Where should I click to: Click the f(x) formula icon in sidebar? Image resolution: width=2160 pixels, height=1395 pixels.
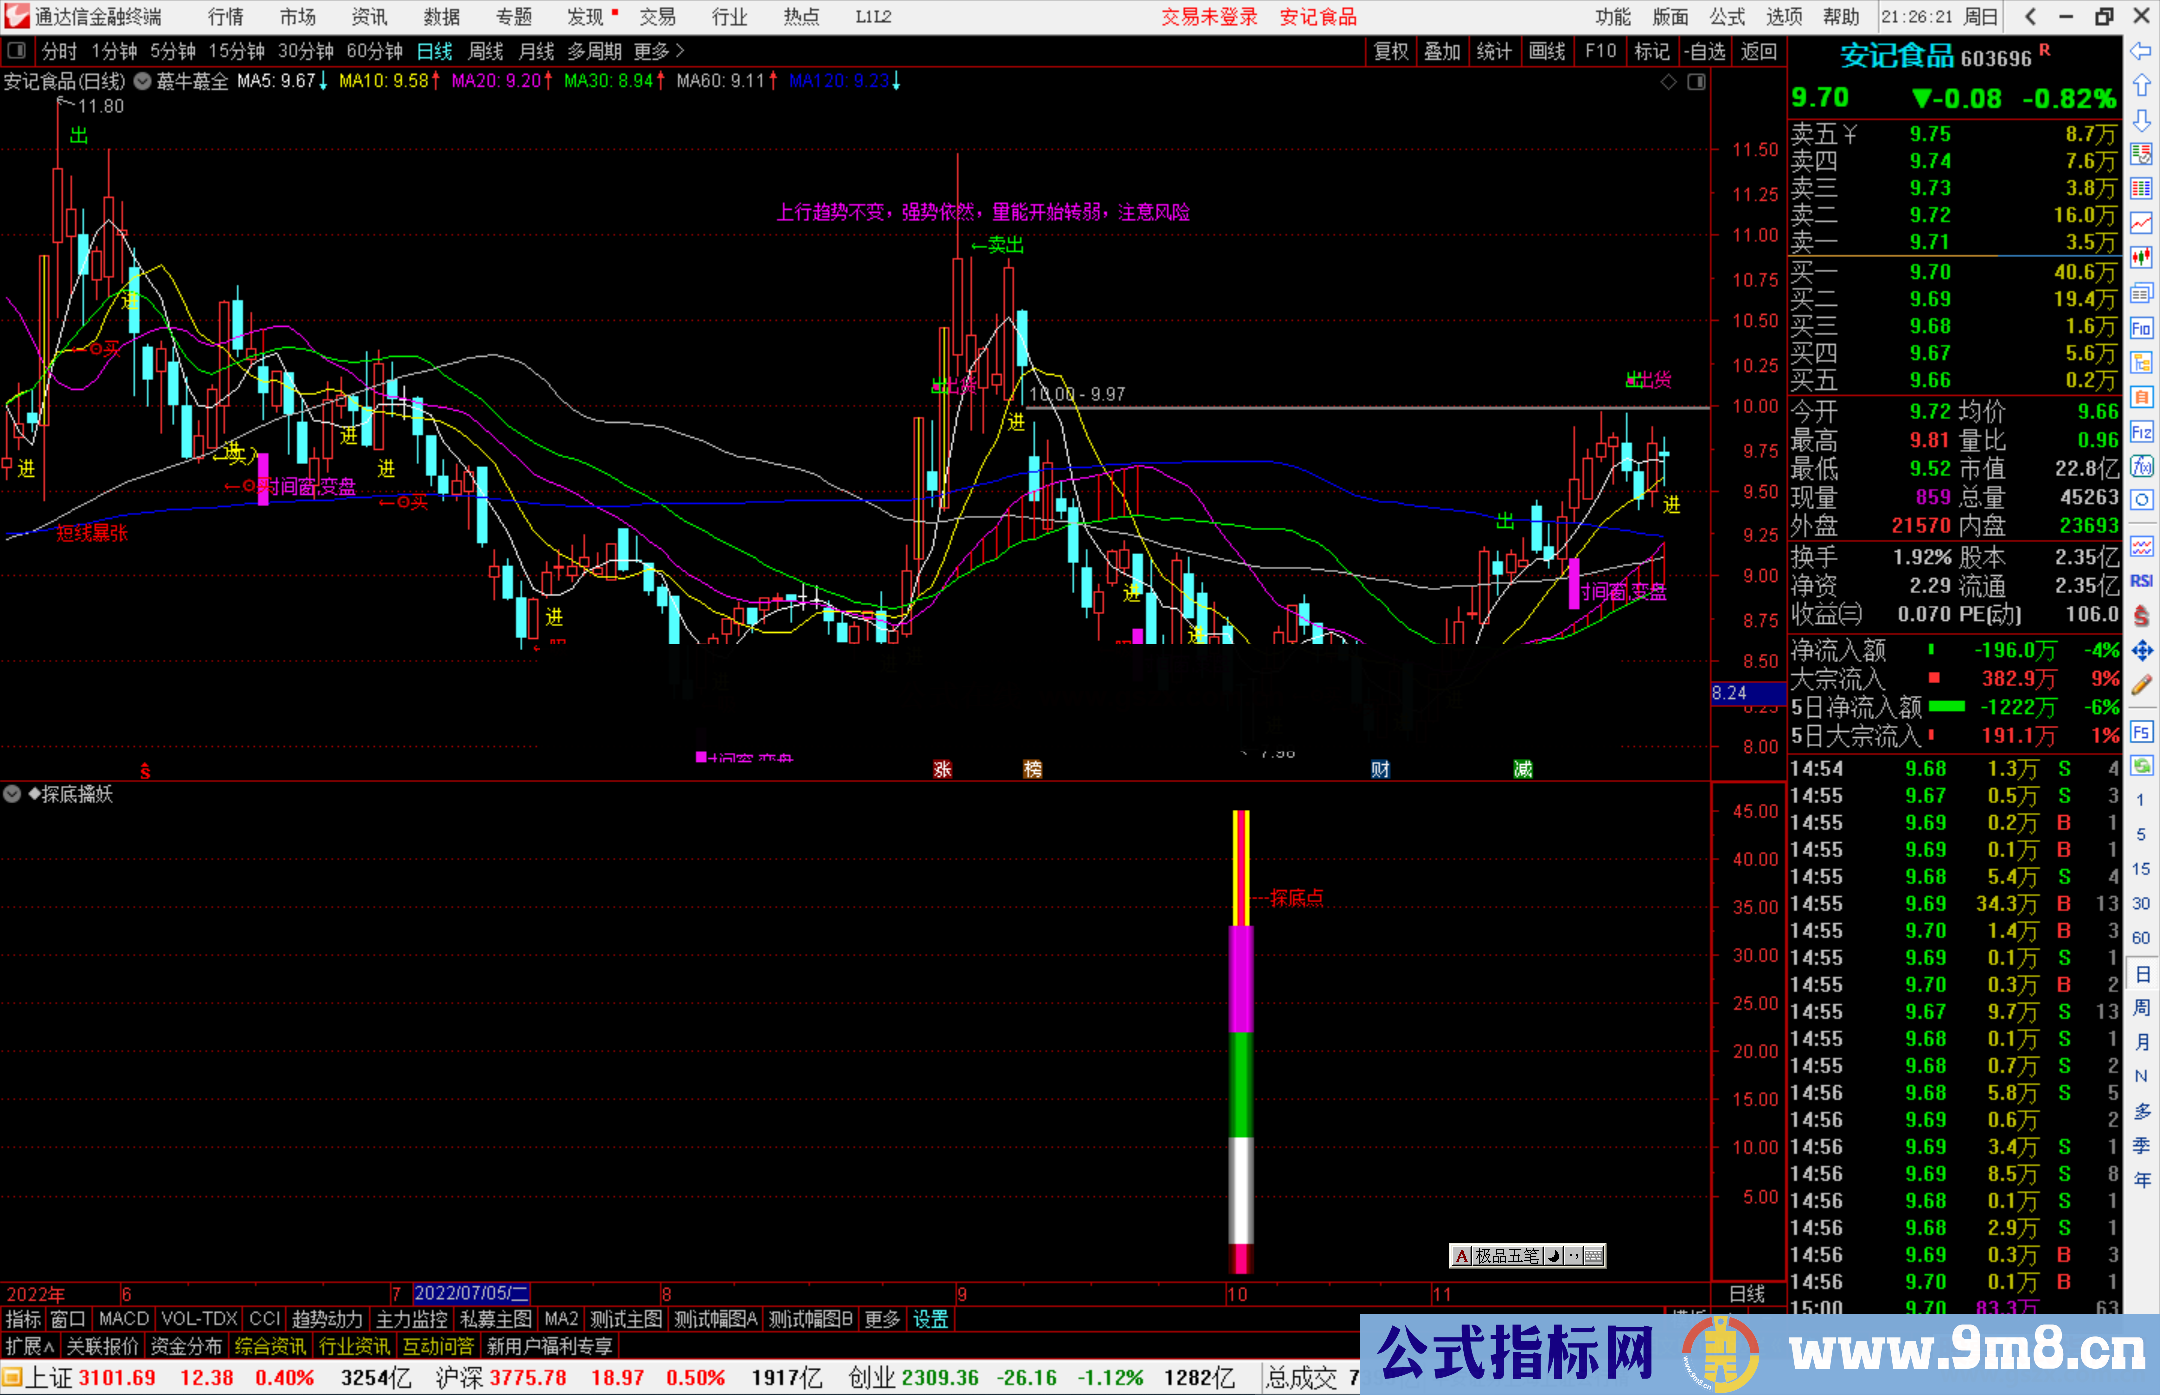pos(2141,466)
